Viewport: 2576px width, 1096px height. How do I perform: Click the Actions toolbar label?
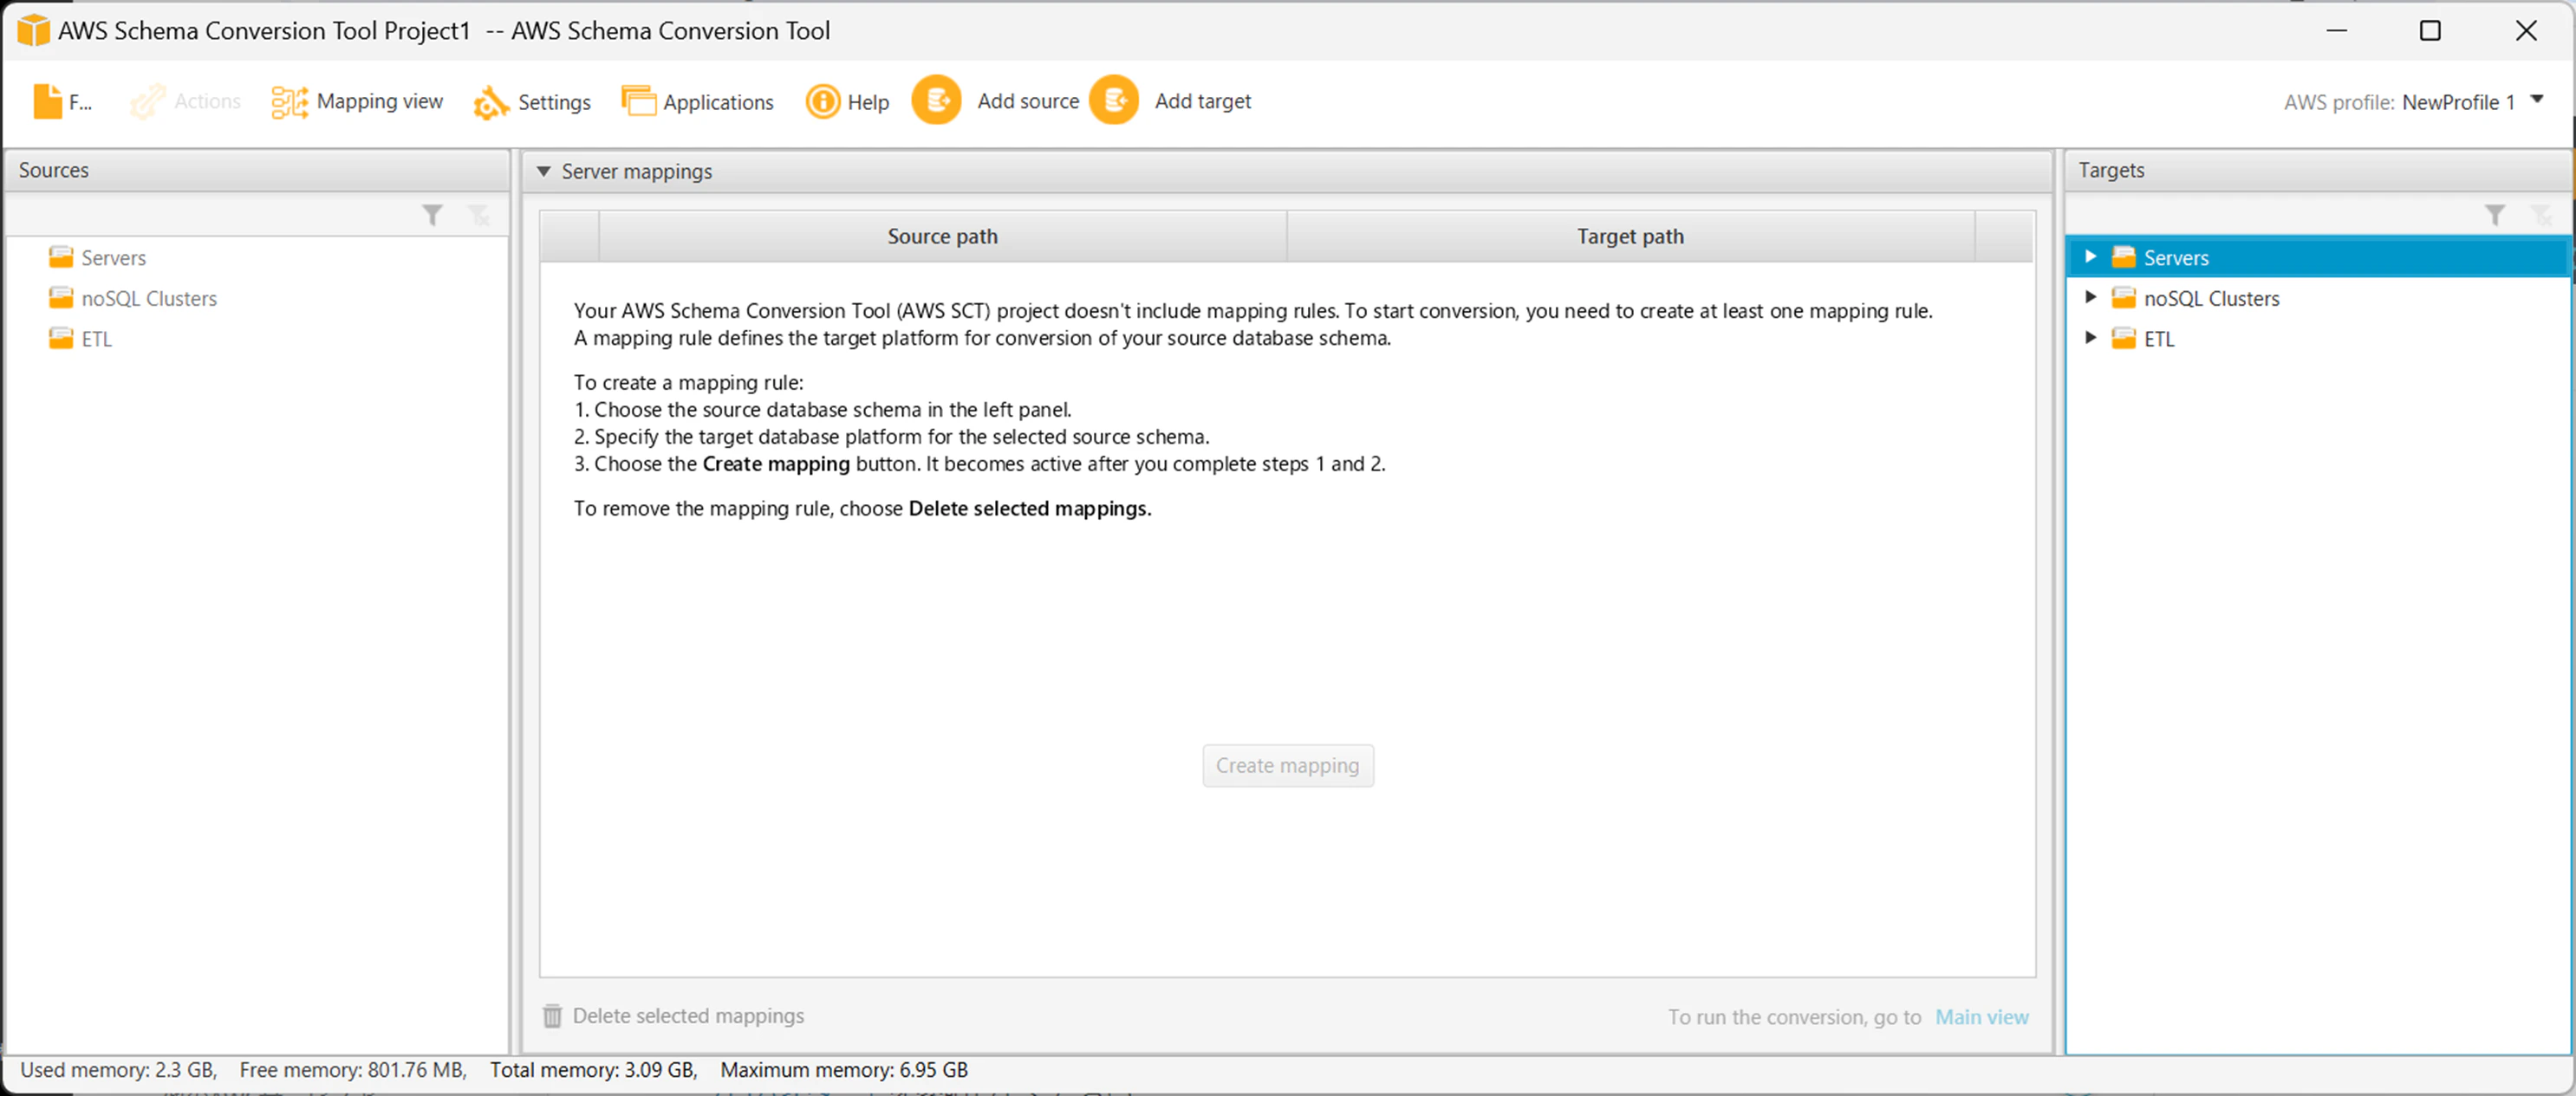pos(208,101)
